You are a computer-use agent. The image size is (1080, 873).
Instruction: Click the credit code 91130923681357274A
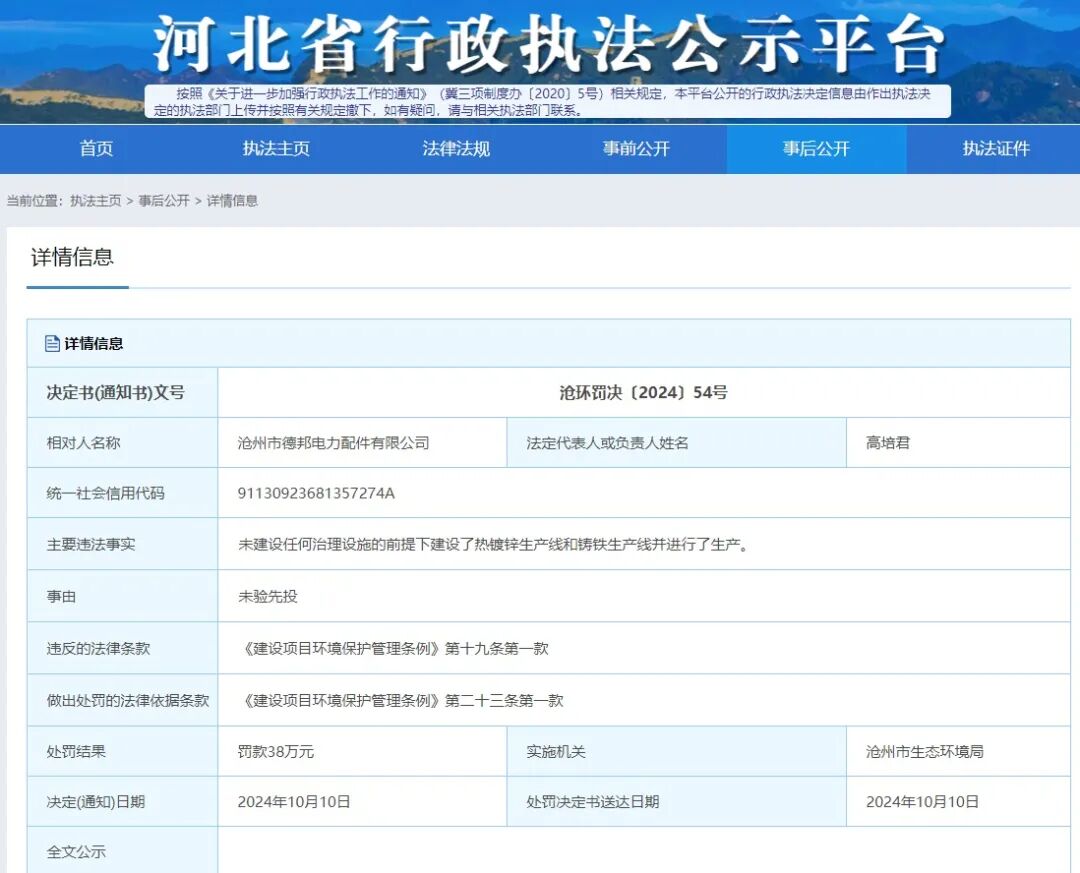[x=316, y=493]
